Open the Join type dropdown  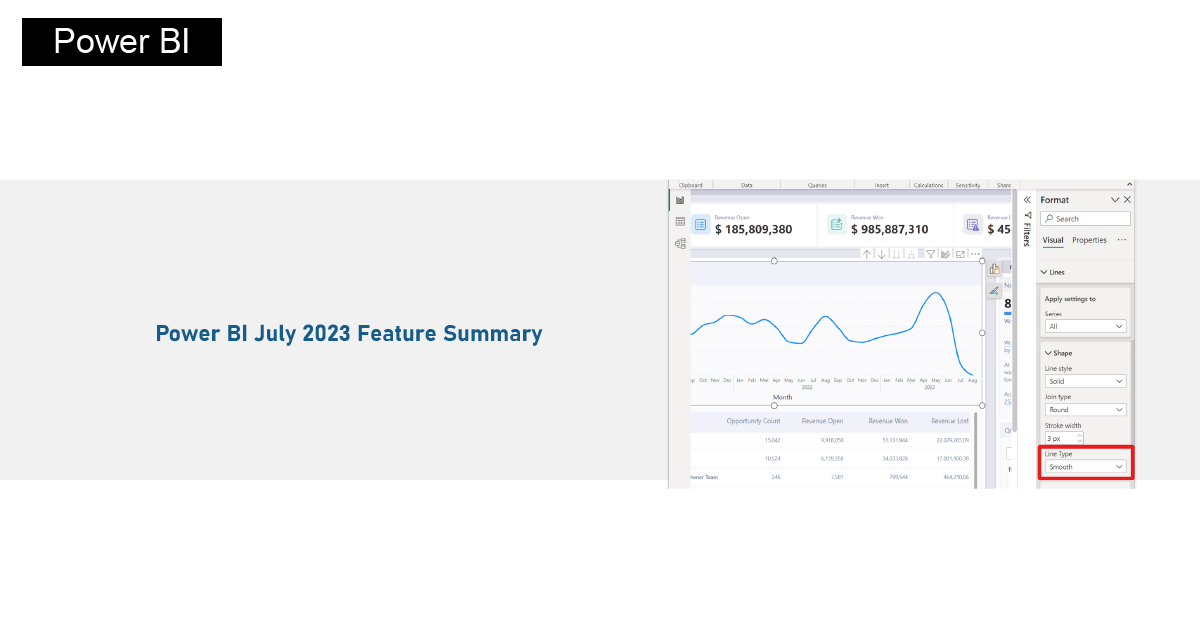point(1085,409)
